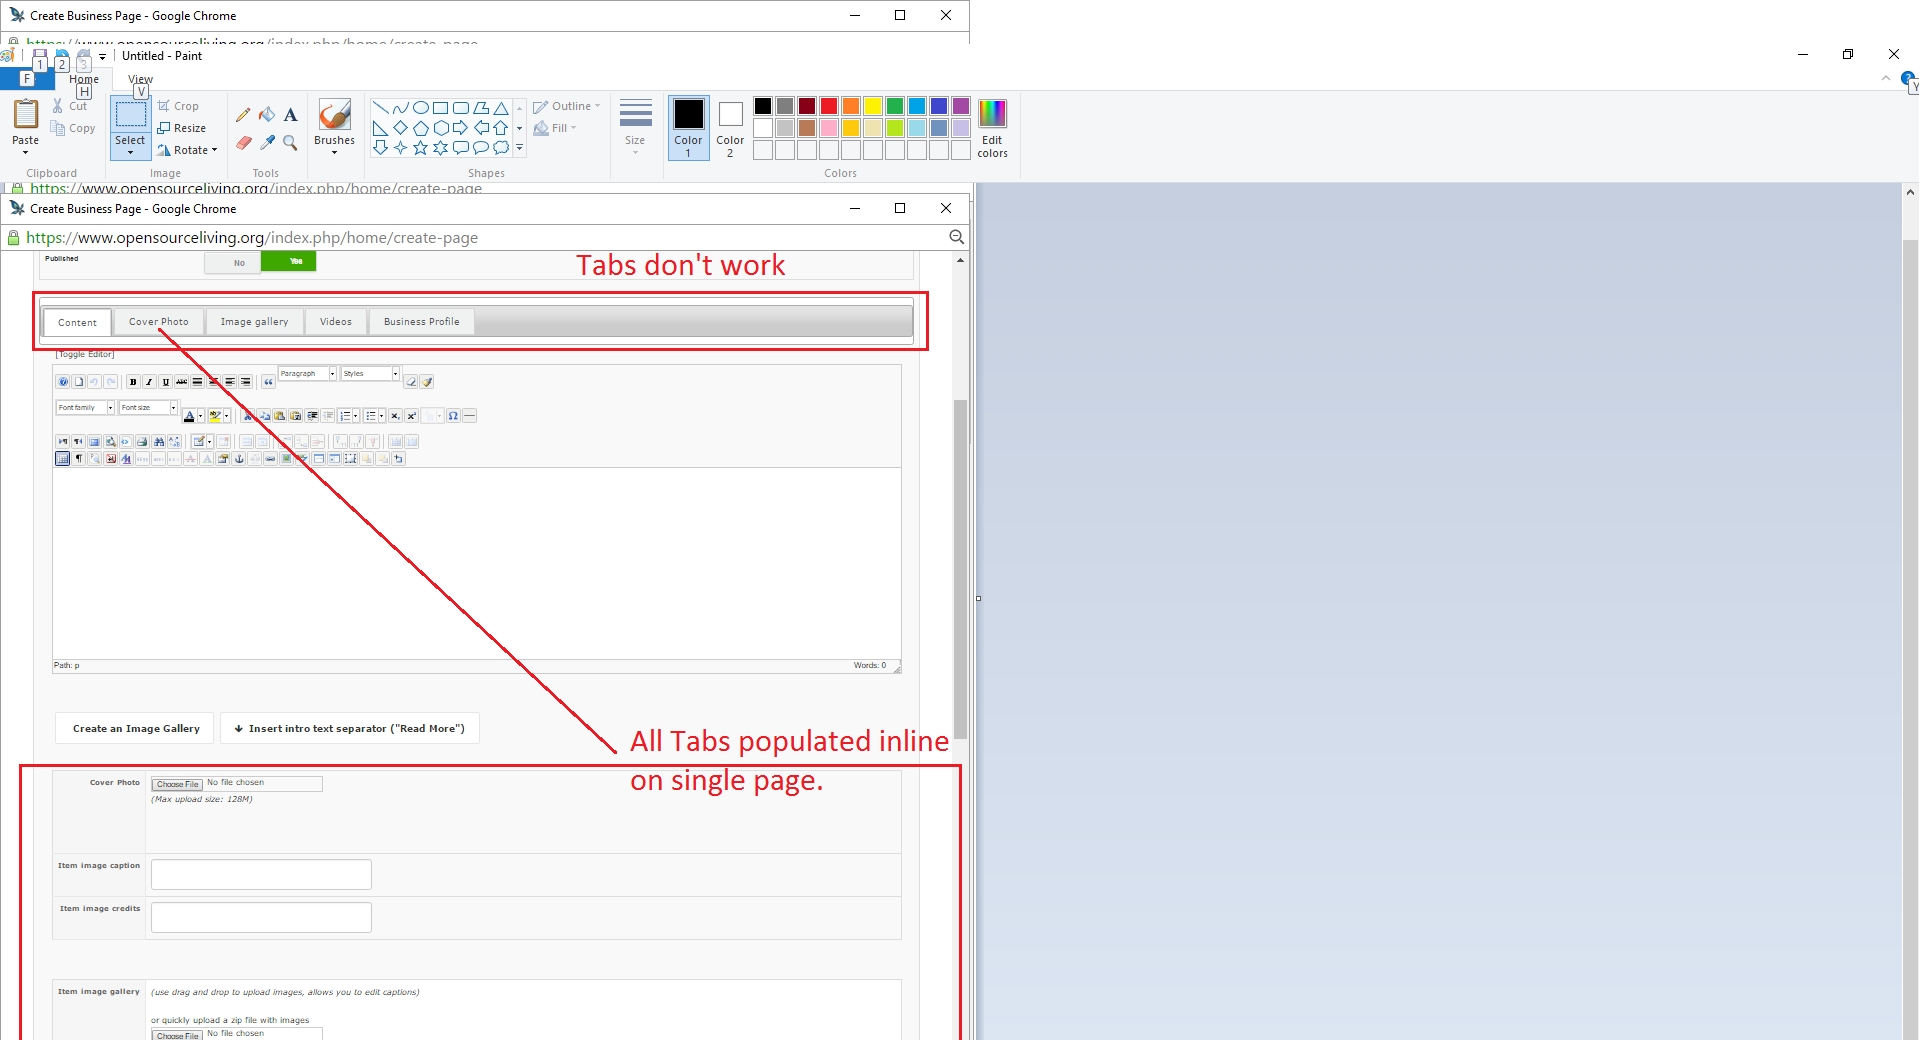Choose the Magnifier tool

coord(291,143)
